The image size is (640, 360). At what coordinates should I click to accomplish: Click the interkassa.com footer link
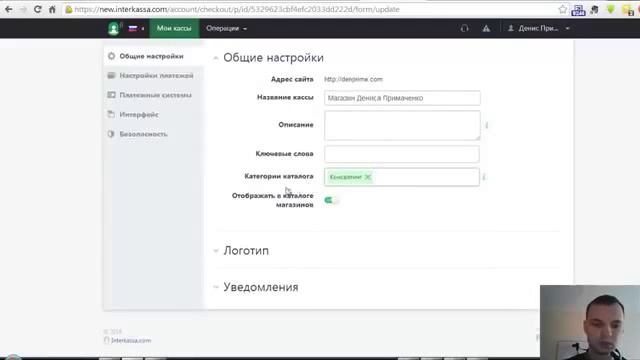131,340
